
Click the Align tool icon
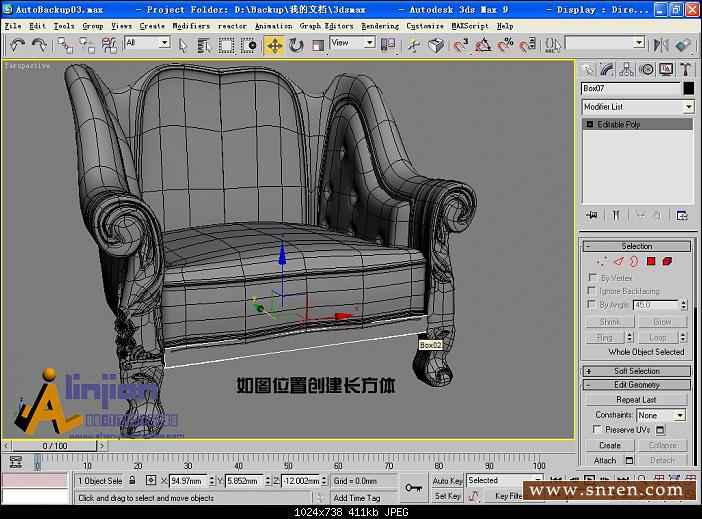(683, 45)
